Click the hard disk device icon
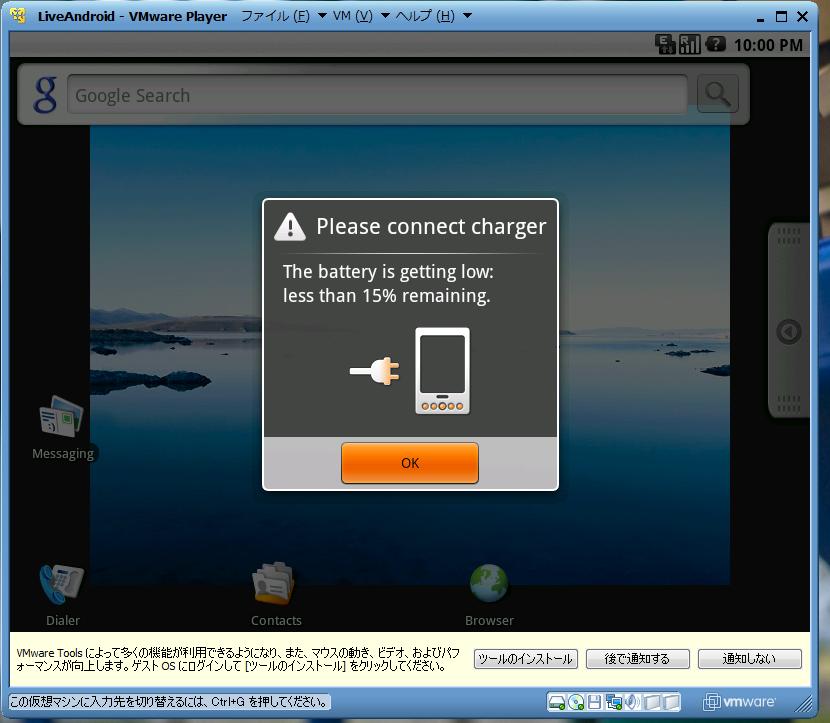The width and height of the screenshot is (830, 723). pos(557,702)
